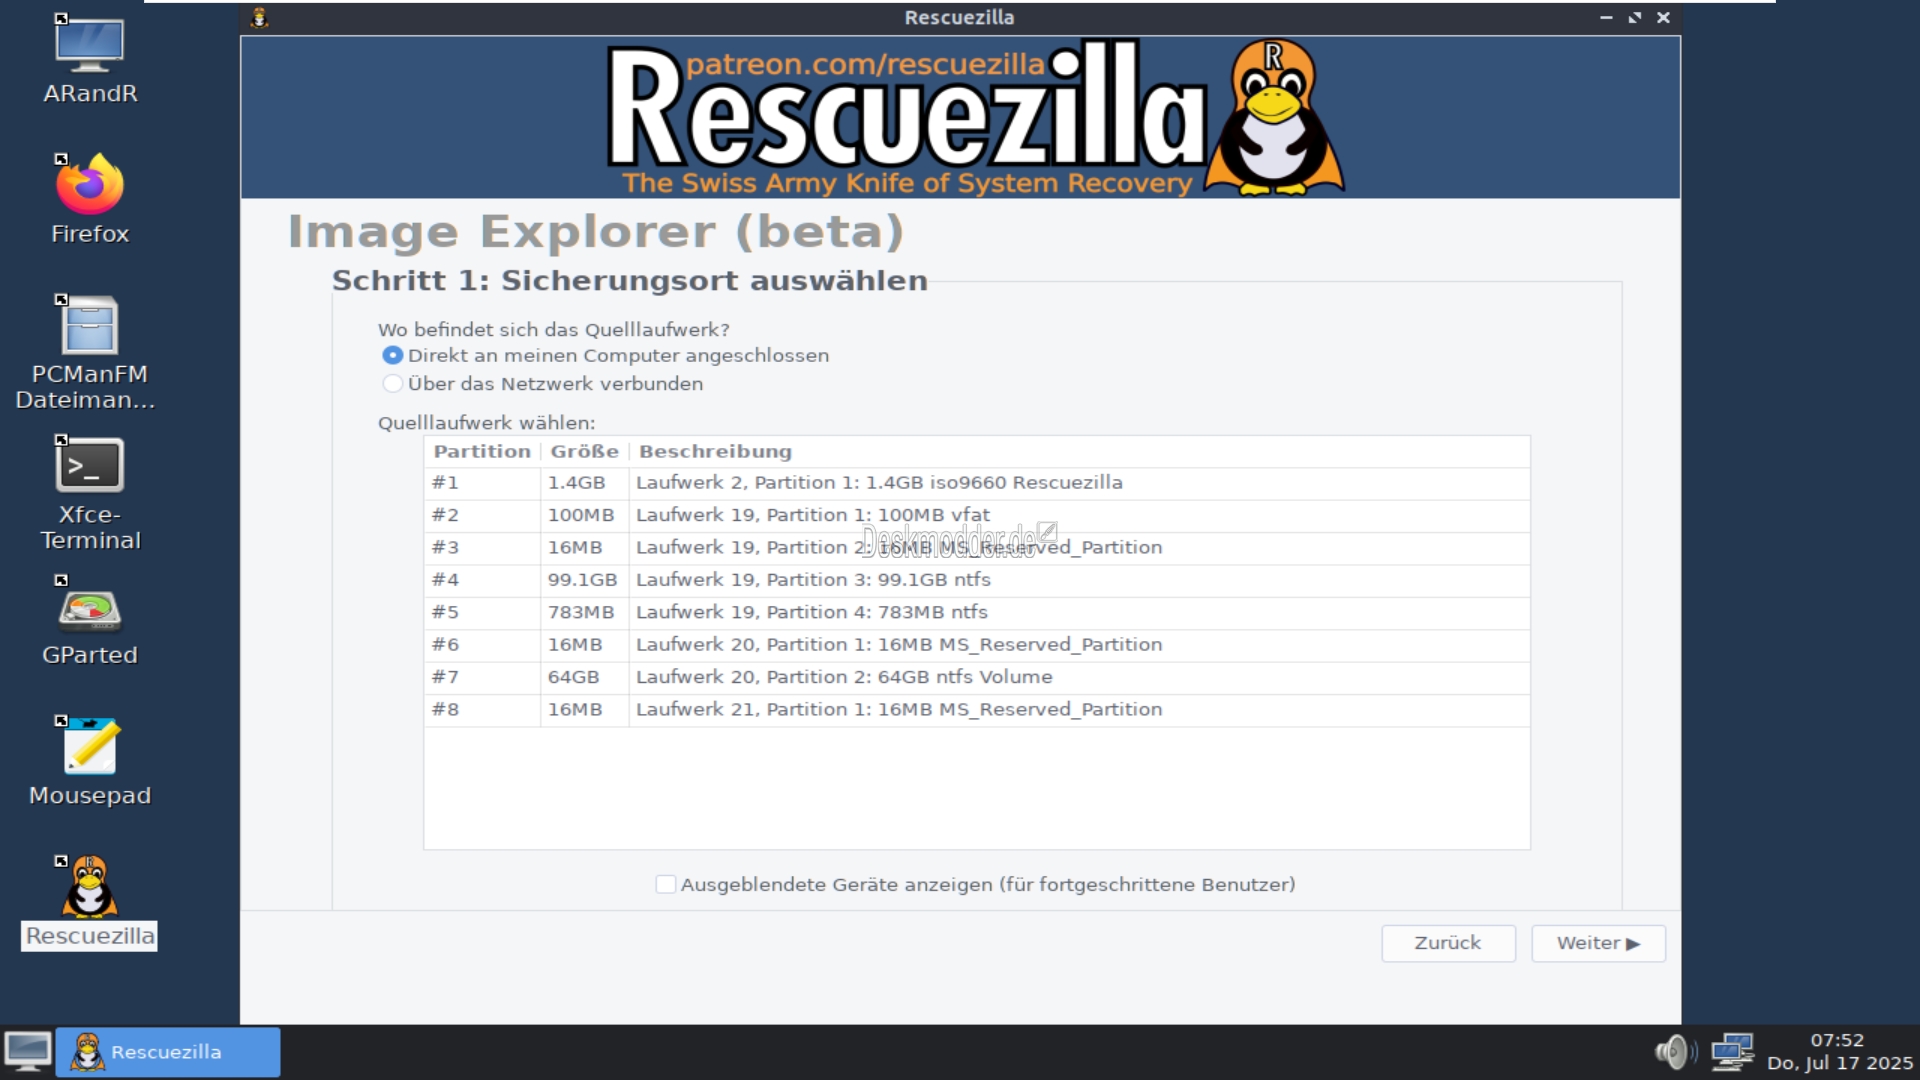Click the Zurück button
Image resolution: width=1920 pixels, height=1080 pixels.
point(1448,943)
